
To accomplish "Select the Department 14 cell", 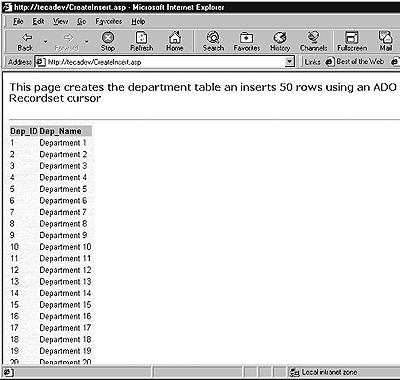I will pyautogui.click(x=65, y=293).
